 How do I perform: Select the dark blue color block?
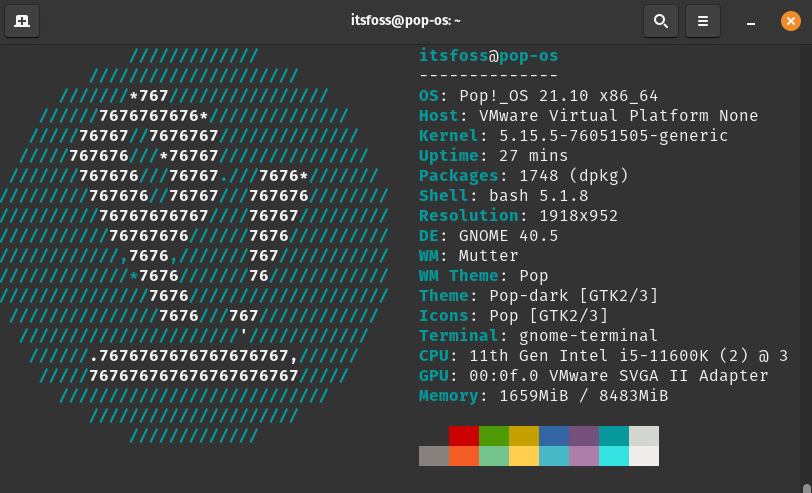click(x=554, y=436)
